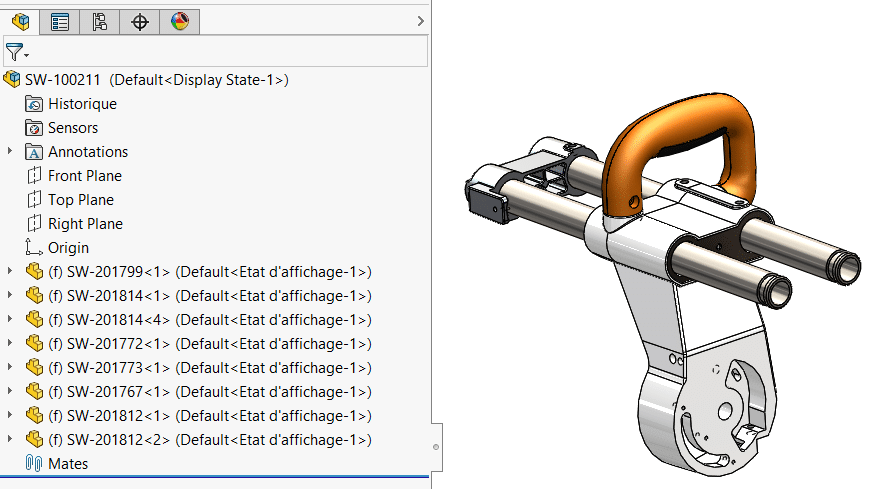Select the (f) SW-201814<4> component row
Image resolution: width=873 pixels, height=489 pixels.
pos(210,319)
